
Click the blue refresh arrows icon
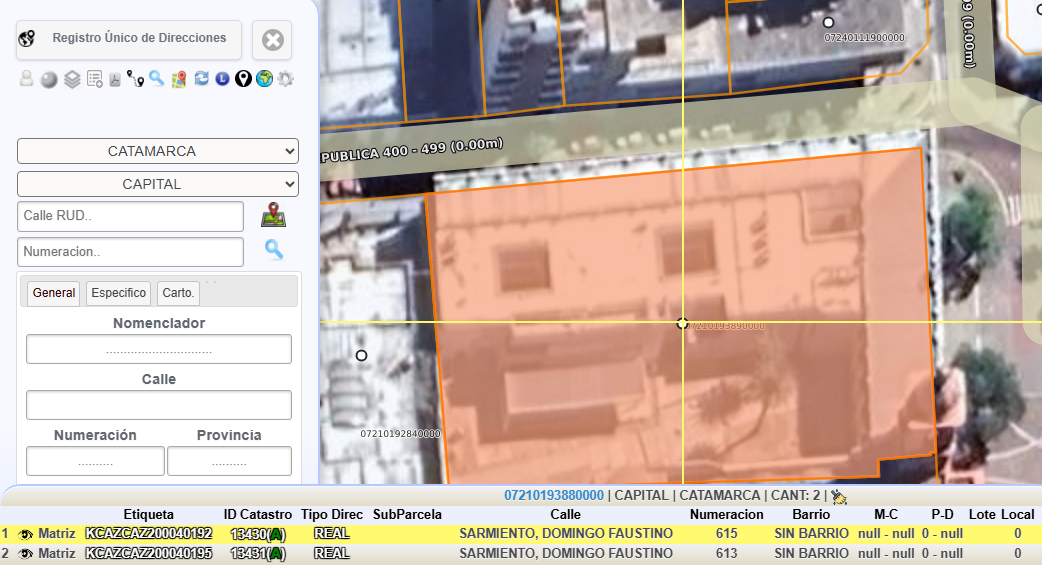tap(201, 78)
